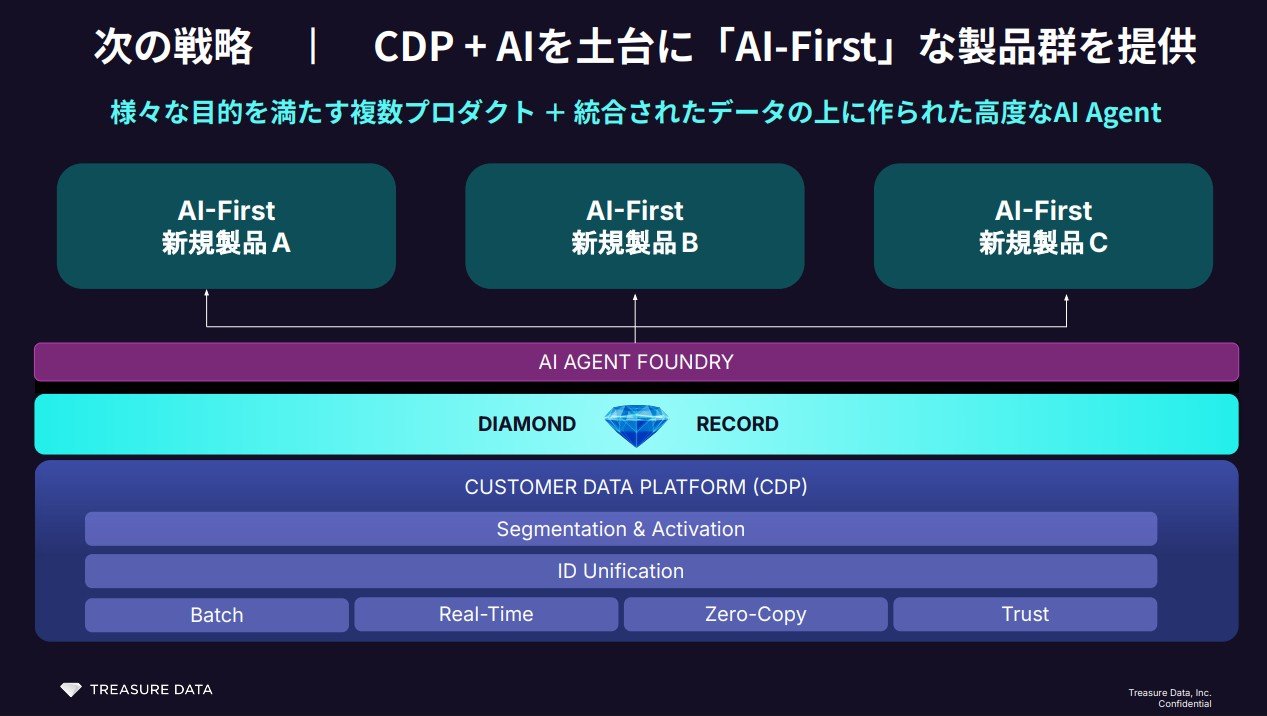This screenshot has width=1267, height=716.
Task: Select the Zero-Copy block
Action: 755,614
